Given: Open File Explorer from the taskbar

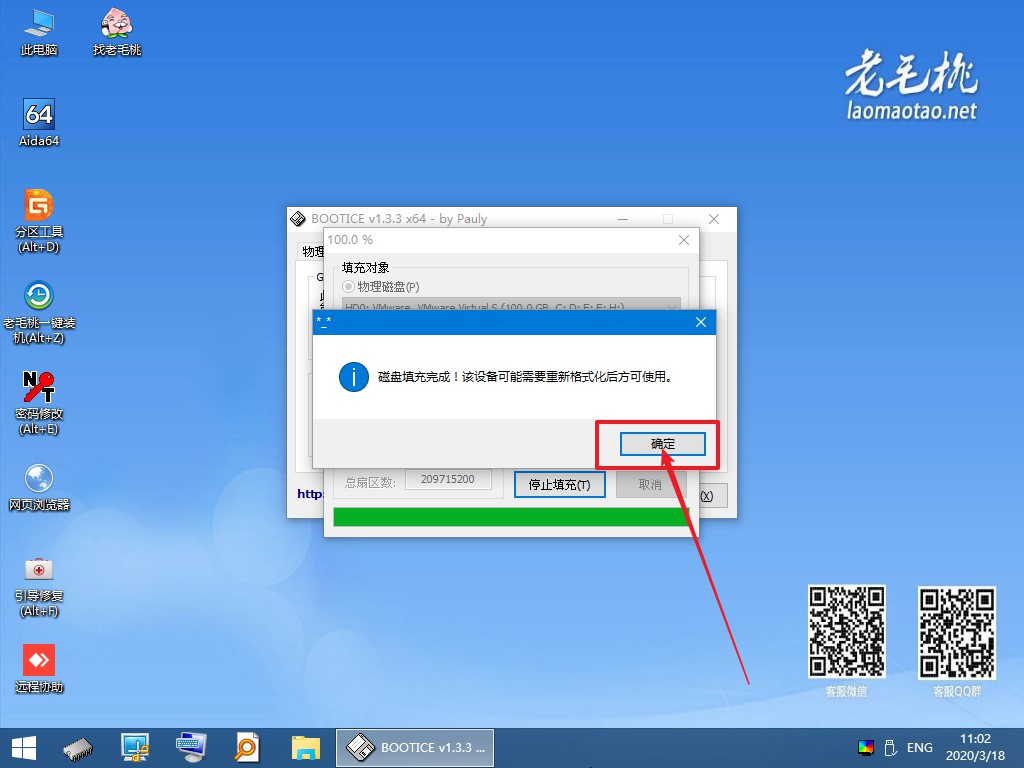Looking at the screenshot, I should 306,748.
